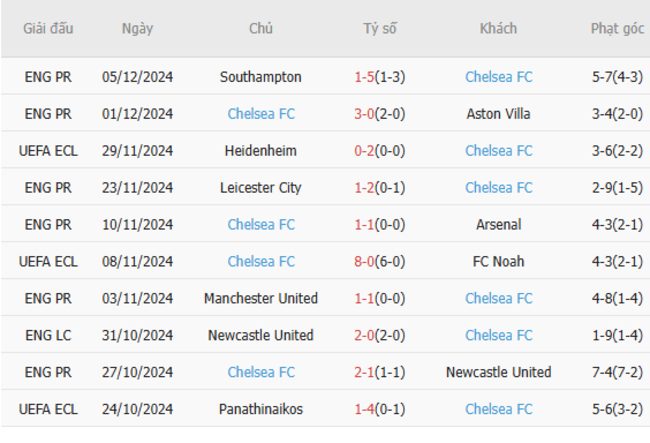Open Chelsea FC home link on 10/11/2024
Screen dimensions: 650x443
coord(261,224)
